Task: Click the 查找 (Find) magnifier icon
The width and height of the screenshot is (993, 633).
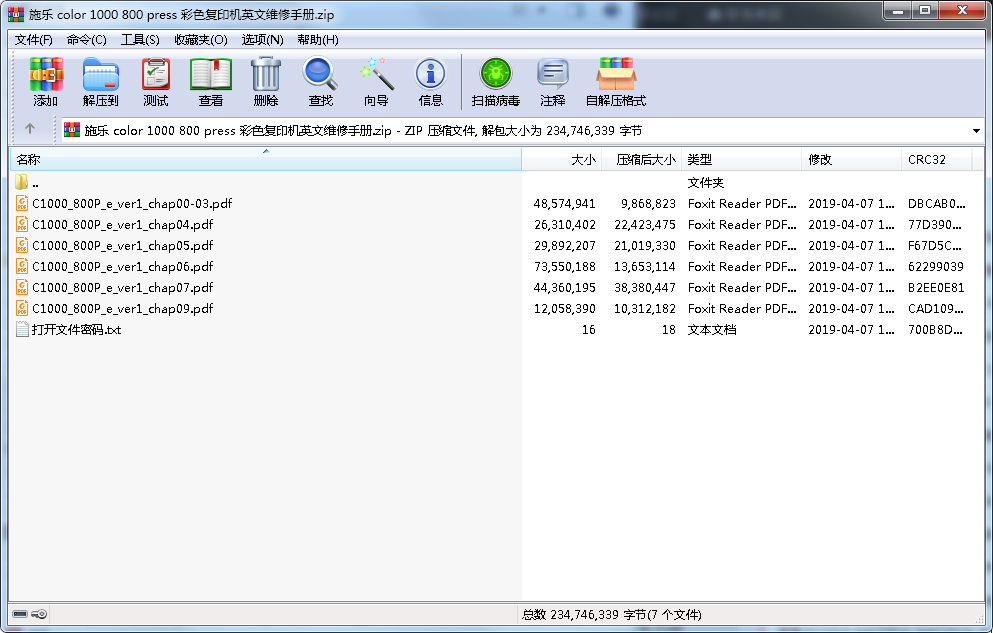Action: [320, 74]
